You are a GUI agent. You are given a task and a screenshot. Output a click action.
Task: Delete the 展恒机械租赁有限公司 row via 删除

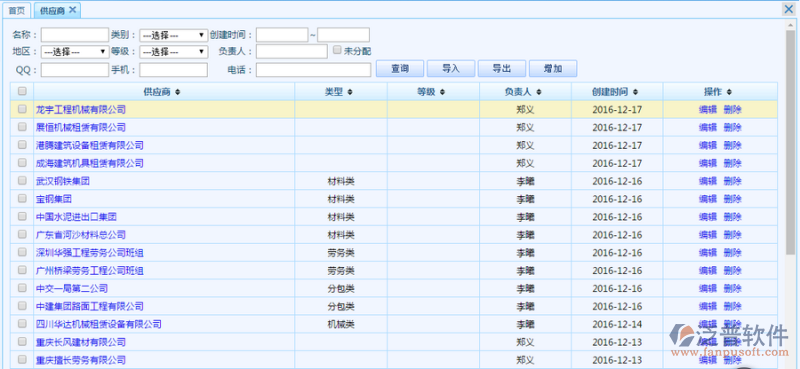732,128
